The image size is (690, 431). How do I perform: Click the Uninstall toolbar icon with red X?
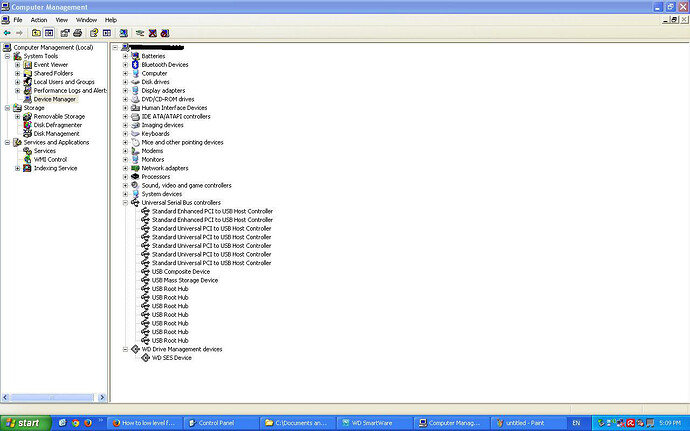point(153,33)
